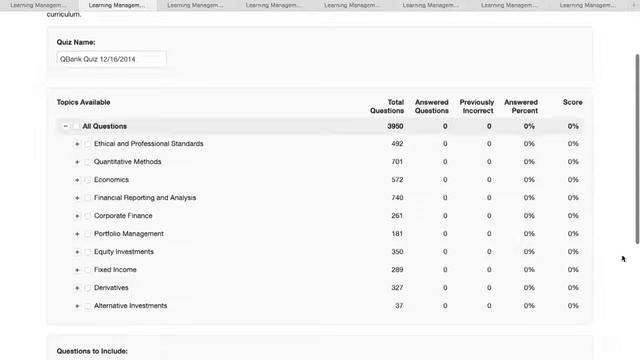Select the Portfolio Management checkbox
The height and width of the screenshot is (360, 640).
(x=87, y=234)
